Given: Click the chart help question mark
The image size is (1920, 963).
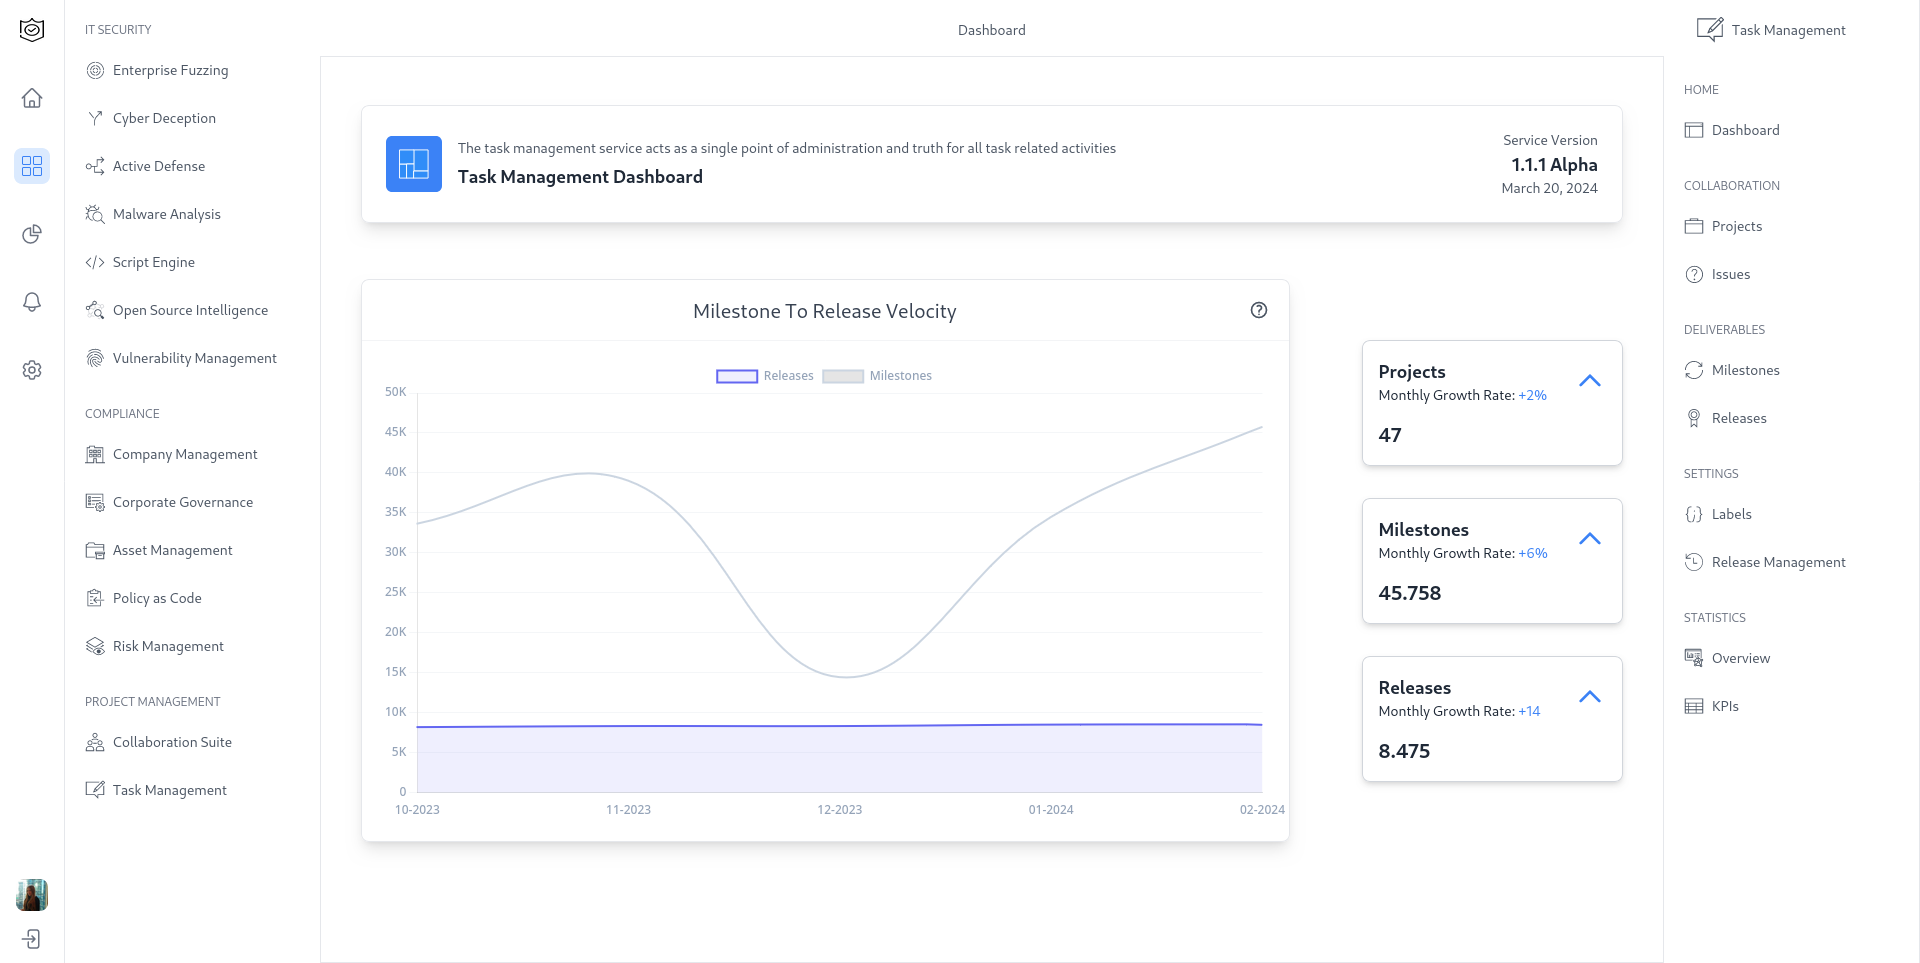Looking at the screenshot, I should [x=1259, y=311].
